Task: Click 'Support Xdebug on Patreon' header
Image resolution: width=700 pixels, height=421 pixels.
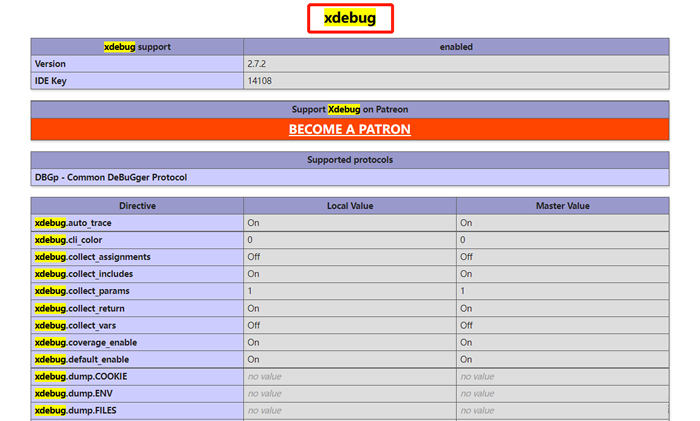Action: [x=350, y=109]
